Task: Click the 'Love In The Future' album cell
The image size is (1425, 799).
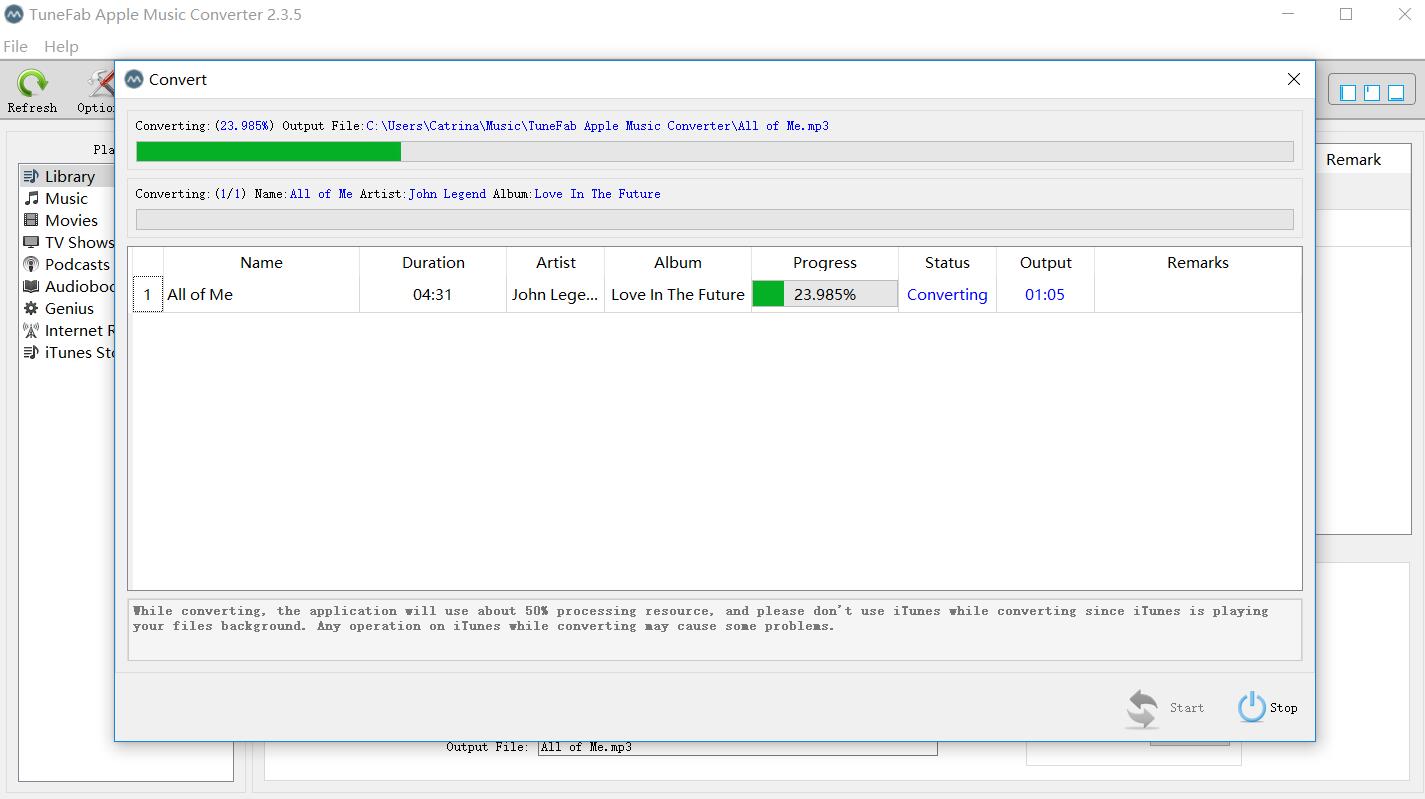Action: [678, 295]
